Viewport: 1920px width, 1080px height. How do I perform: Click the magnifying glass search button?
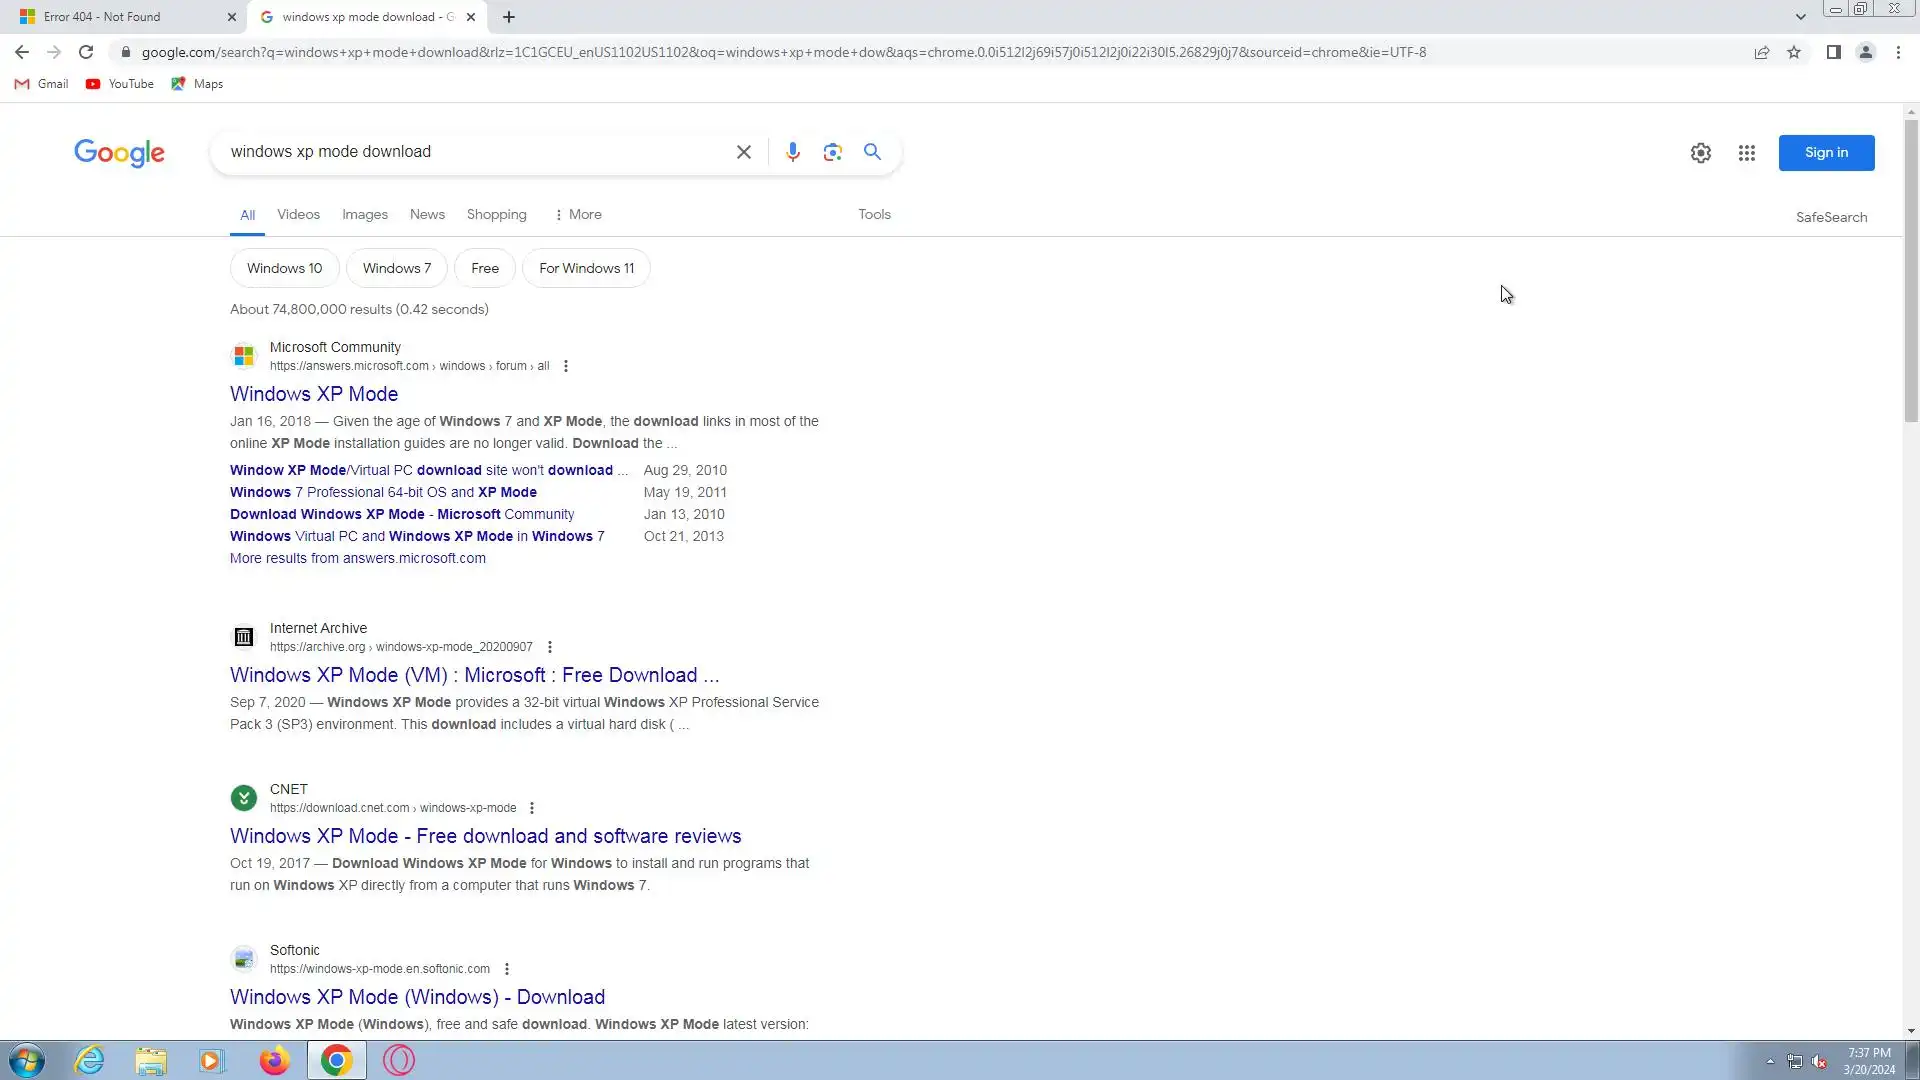[872, 152]
